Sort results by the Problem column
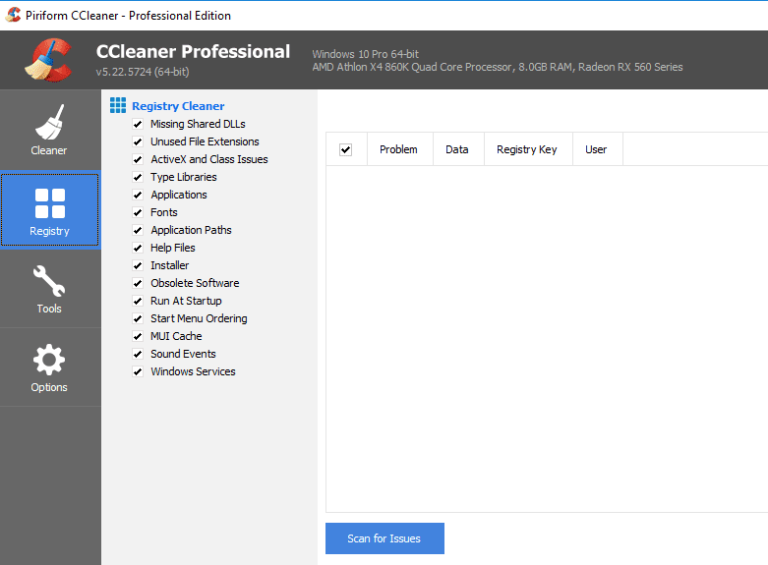768x565 pixels. pos(398,150)
